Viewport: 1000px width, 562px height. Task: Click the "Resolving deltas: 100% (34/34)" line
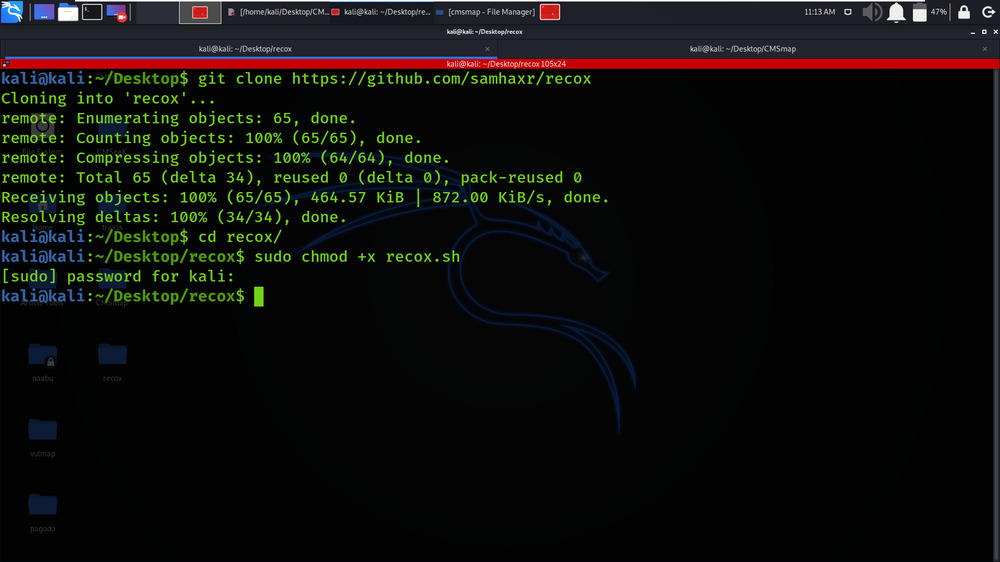coord(174,218)
